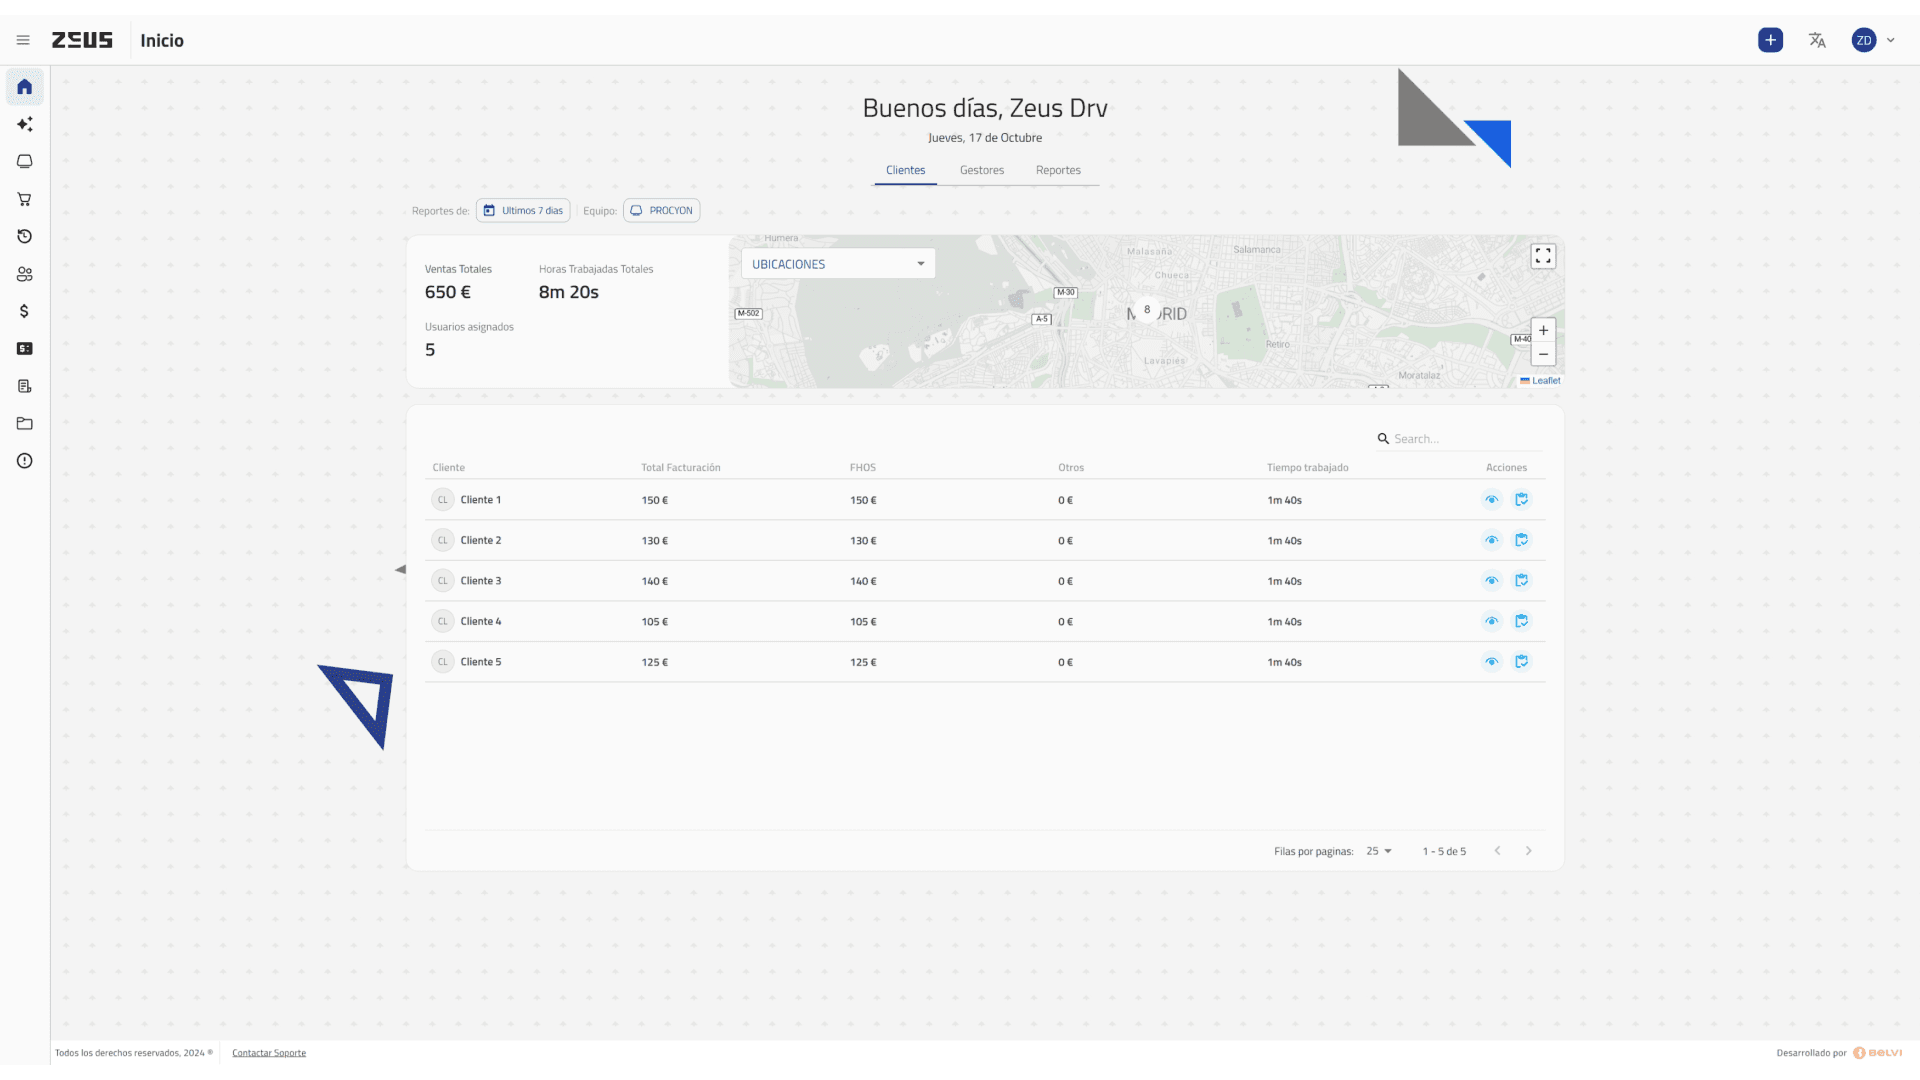Click the eye view icon for Cliente 5
Image resolution: width=1920 pixels, height=1080 pixels.
point(1491,662)
